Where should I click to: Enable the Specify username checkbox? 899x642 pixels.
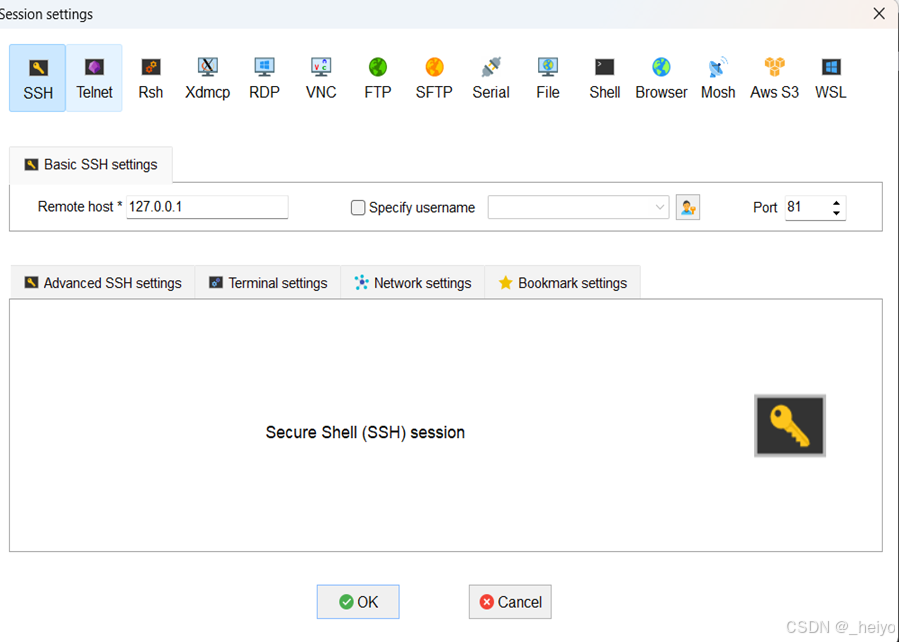click(x=358, y=208)
